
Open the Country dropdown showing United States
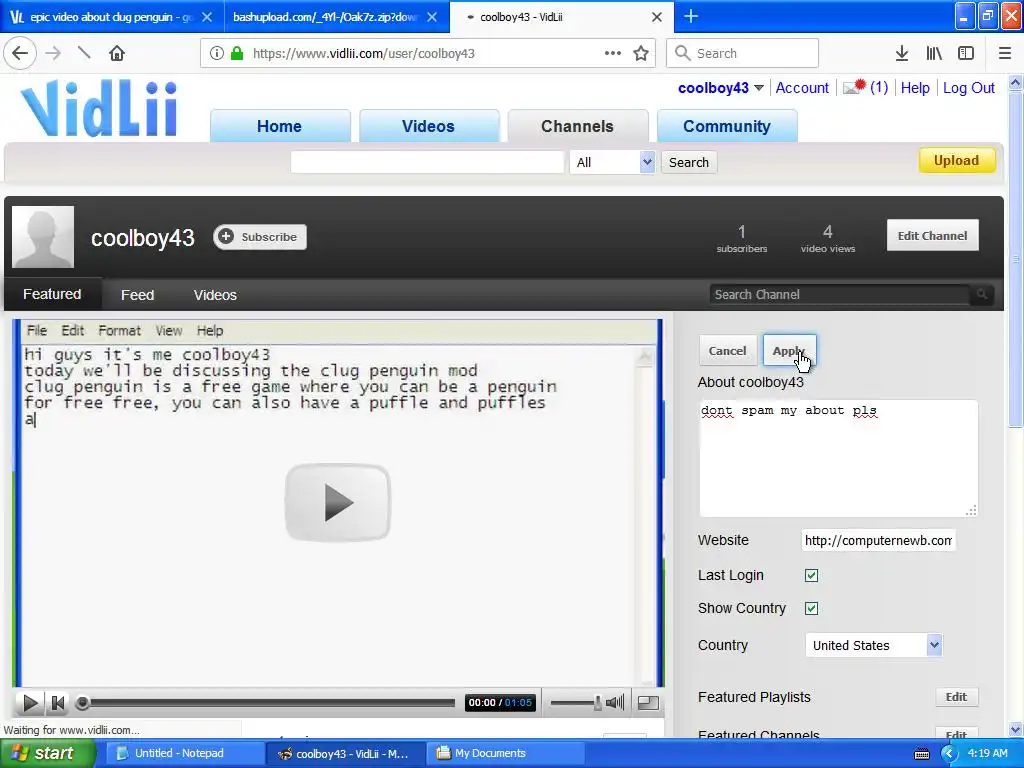873,645
